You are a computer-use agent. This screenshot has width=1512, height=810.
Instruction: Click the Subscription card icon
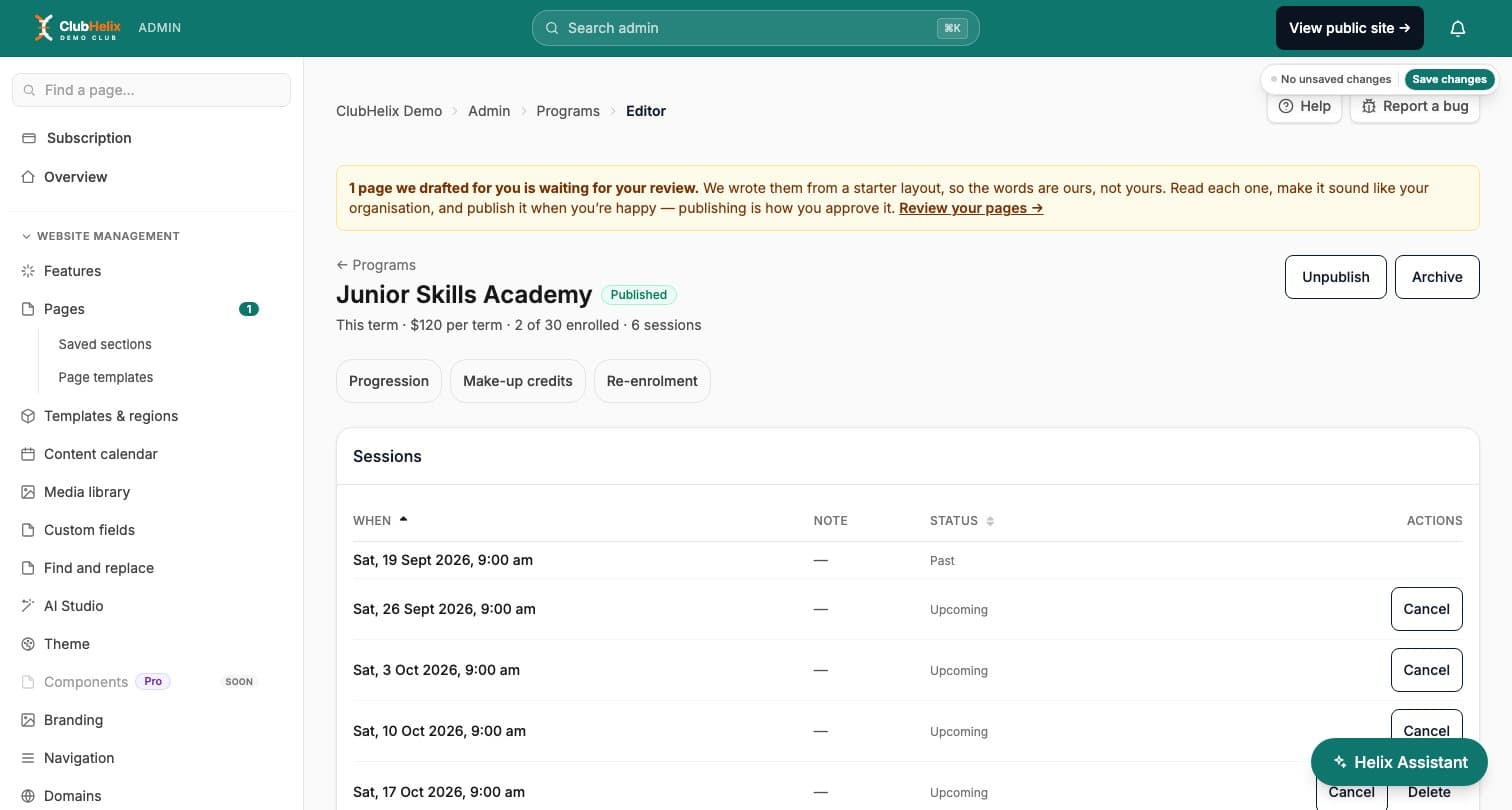[29, 138]
